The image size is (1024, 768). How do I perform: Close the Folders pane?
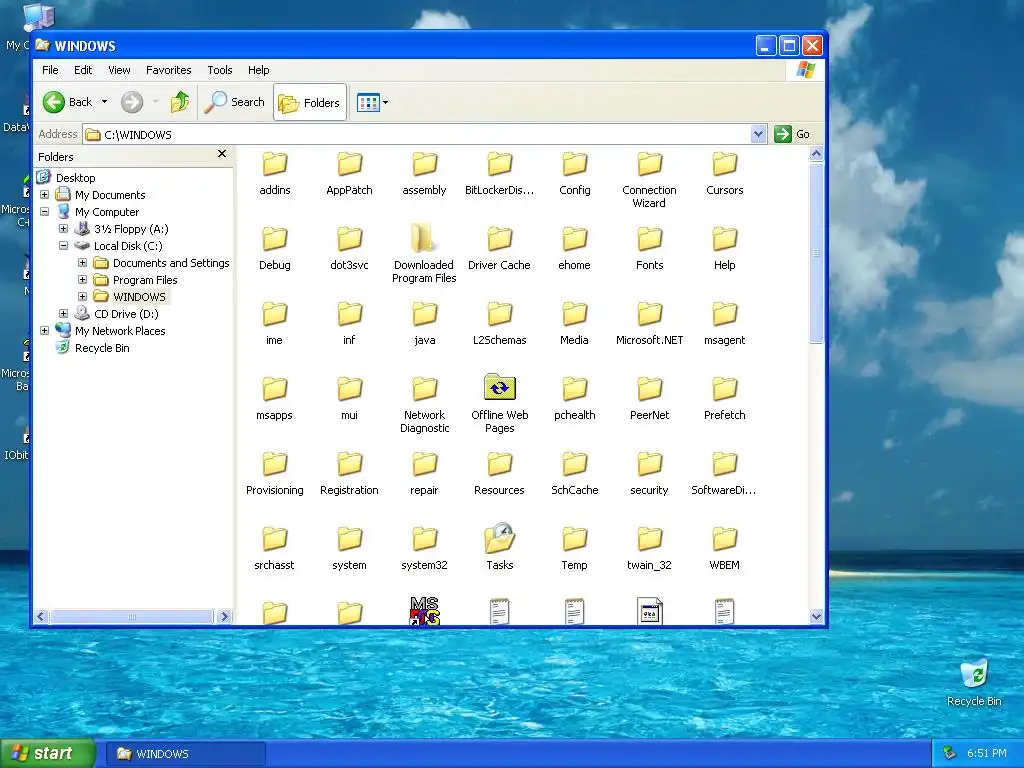coord(222,153)
